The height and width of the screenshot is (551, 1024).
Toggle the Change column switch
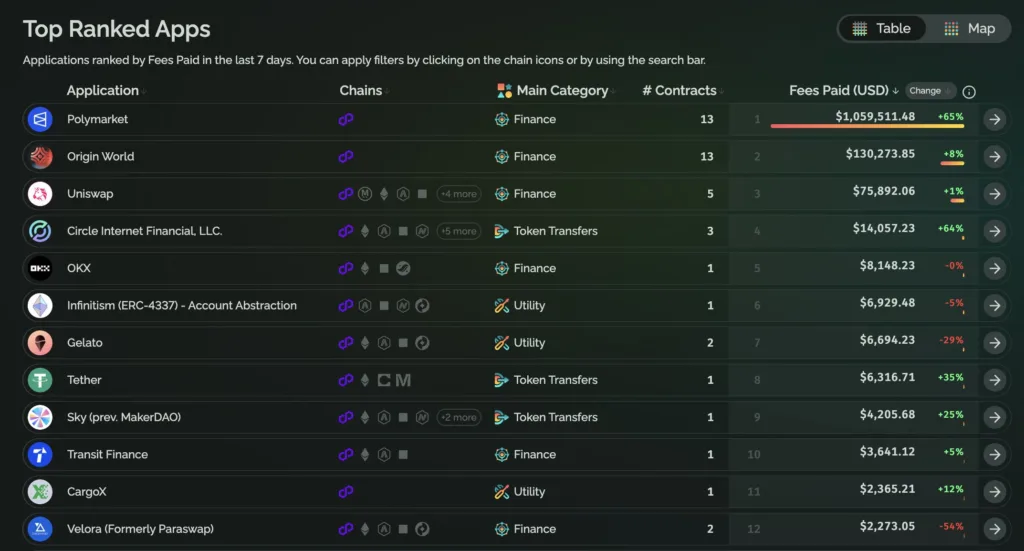931,91
